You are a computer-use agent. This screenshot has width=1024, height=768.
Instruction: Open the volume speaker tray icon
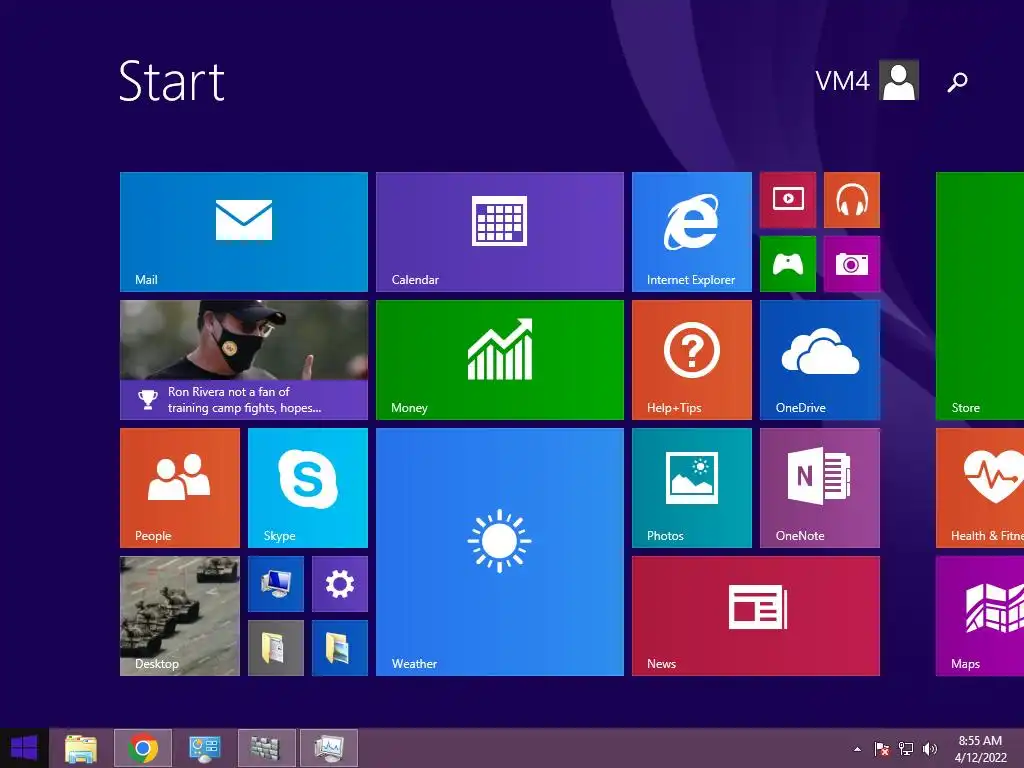(x=929, y=749)
